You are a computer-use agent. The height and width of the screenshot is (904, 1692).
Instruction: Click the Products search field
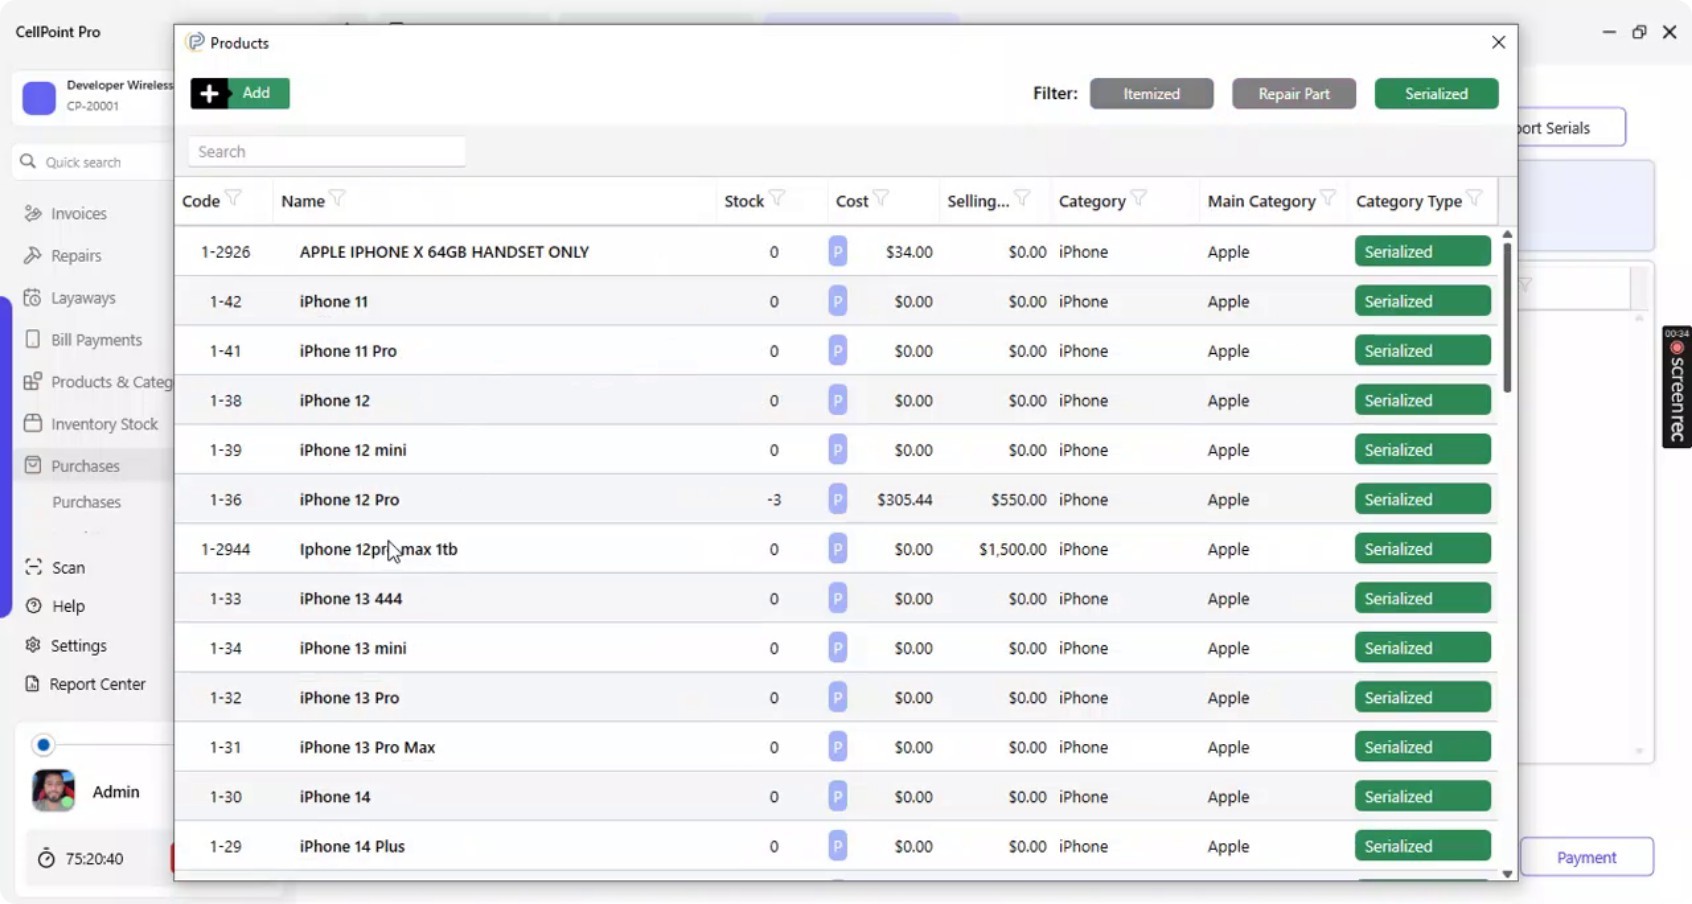(327, 151)
